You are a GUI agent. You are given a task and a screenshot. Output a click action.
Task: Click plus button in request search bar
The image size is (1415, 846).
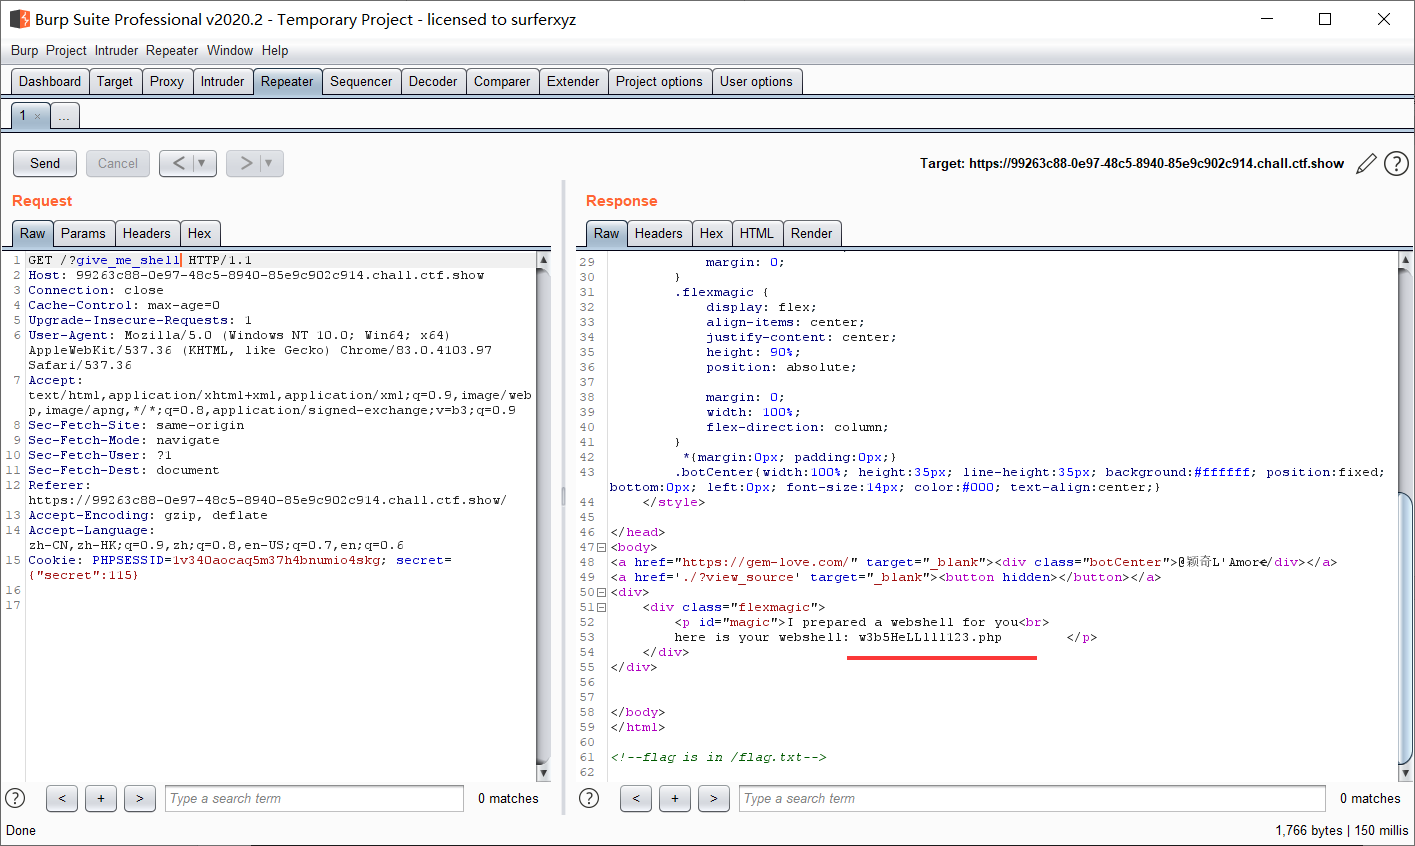(101, 798)
